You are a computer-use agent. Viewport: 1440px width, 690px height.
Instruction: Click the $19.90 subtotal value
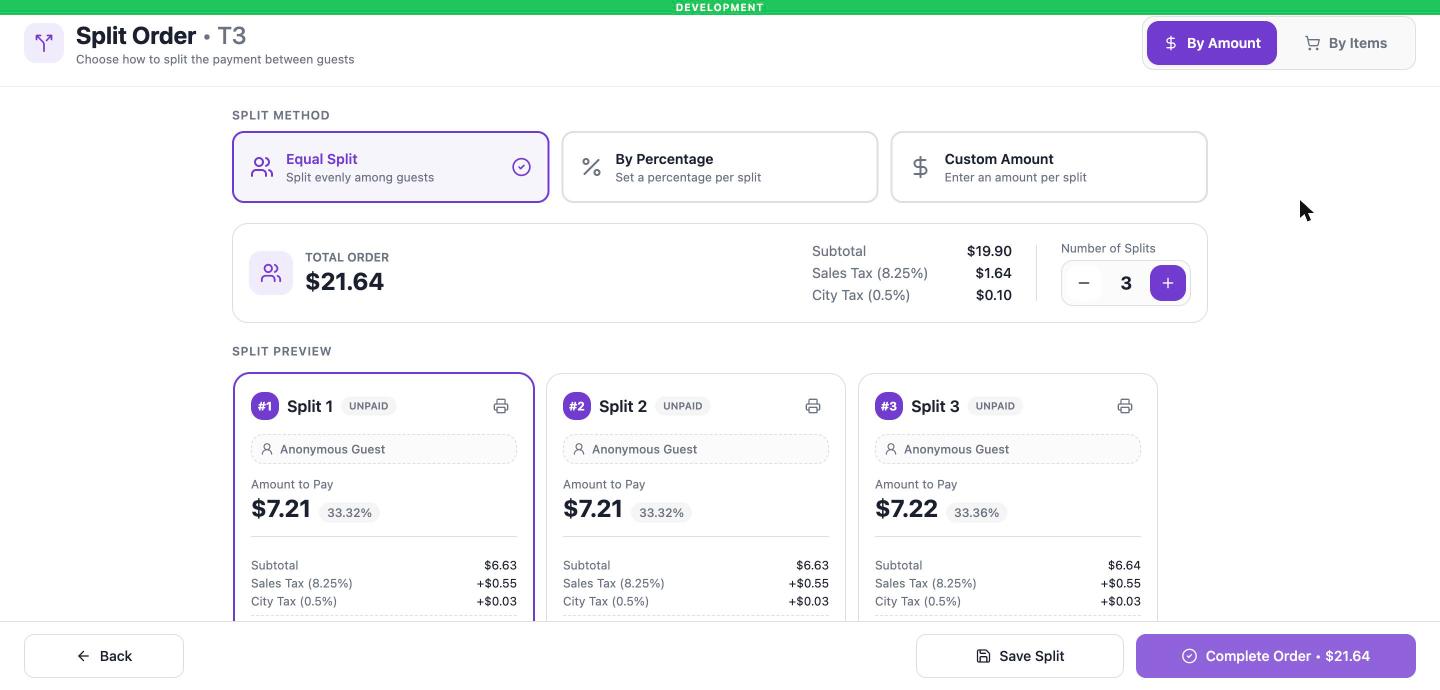click(989, 251)
